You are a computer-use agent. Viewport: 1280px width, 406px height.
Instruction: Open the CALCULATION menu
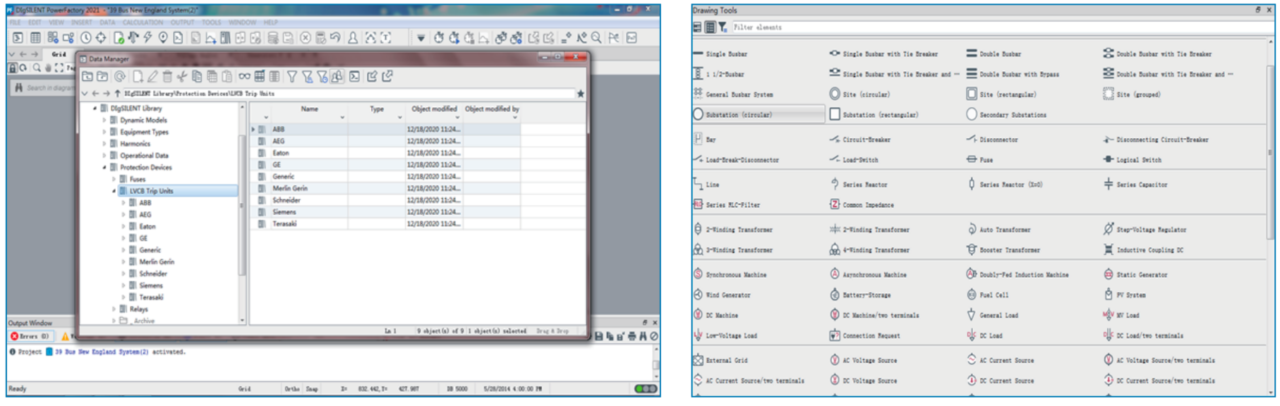point(145,21)
